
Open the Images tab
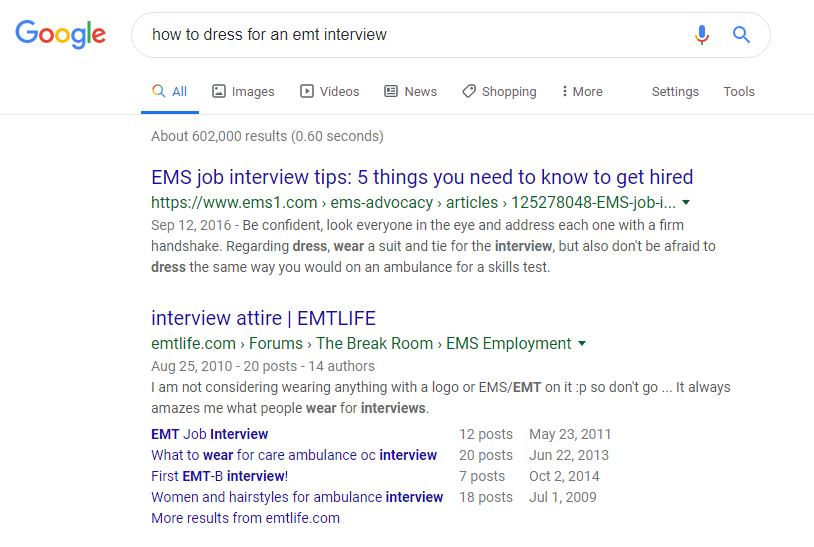click(243, 91)
